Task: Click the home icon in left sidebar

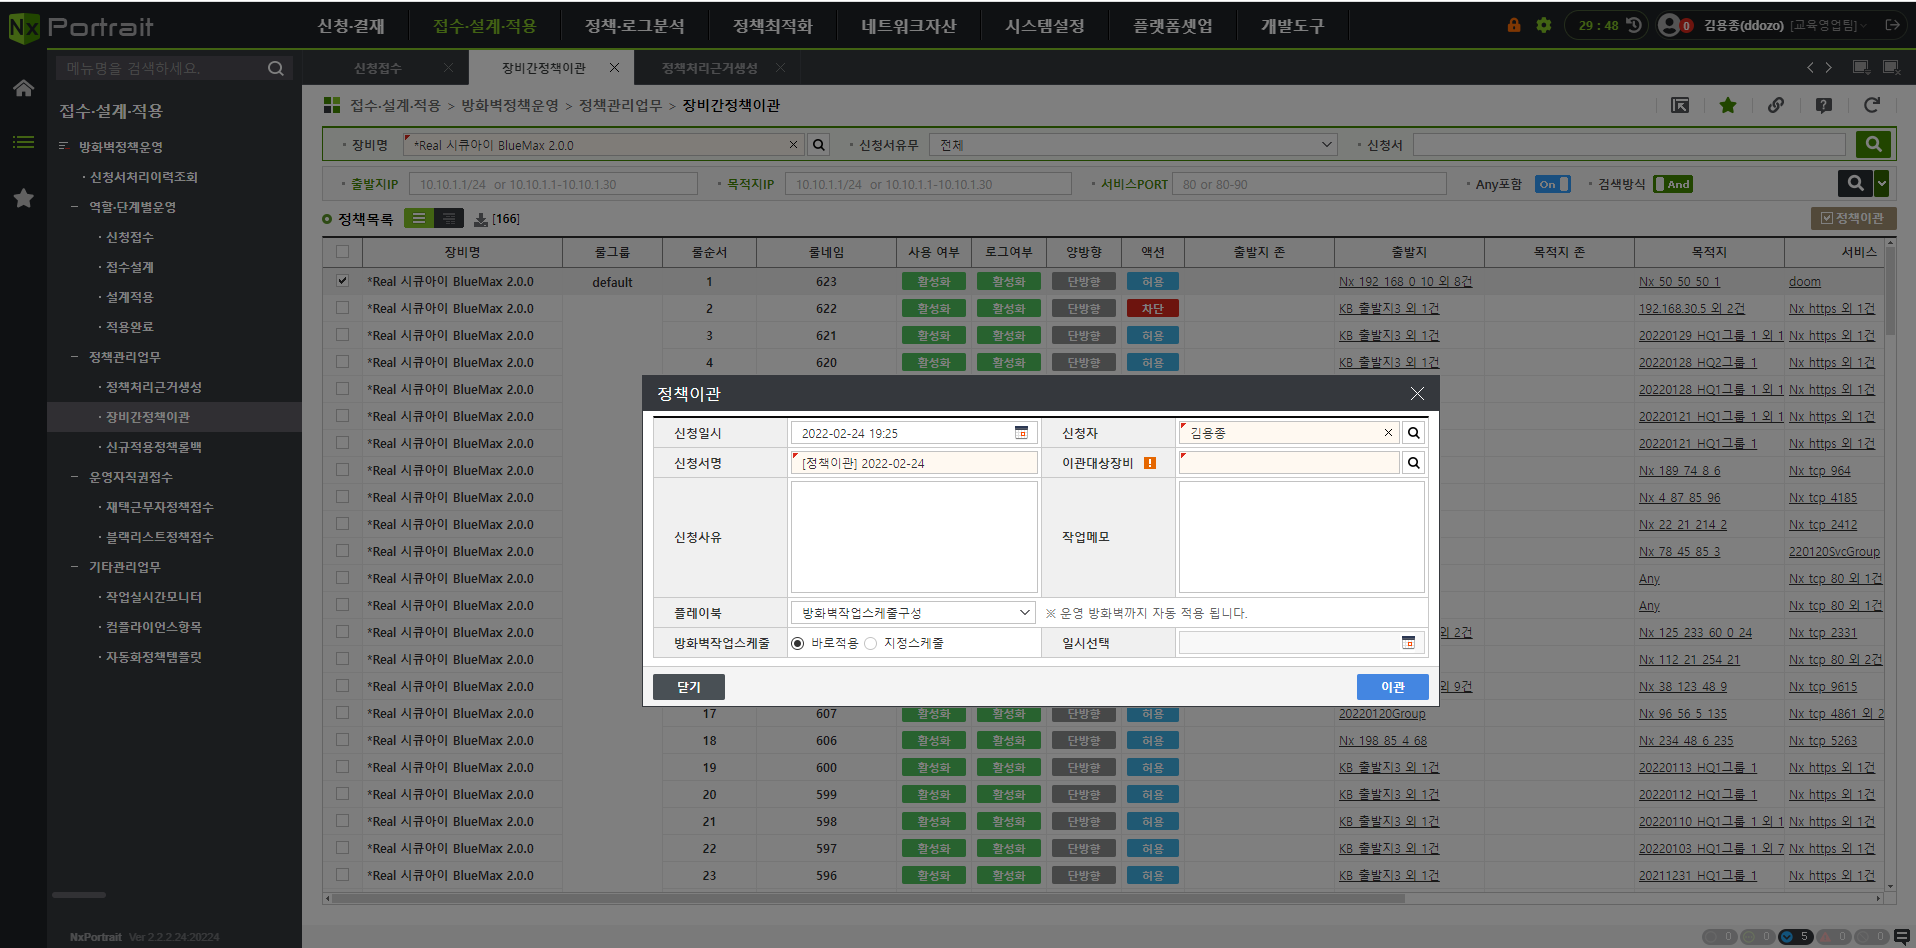Action: click(23, 88)
